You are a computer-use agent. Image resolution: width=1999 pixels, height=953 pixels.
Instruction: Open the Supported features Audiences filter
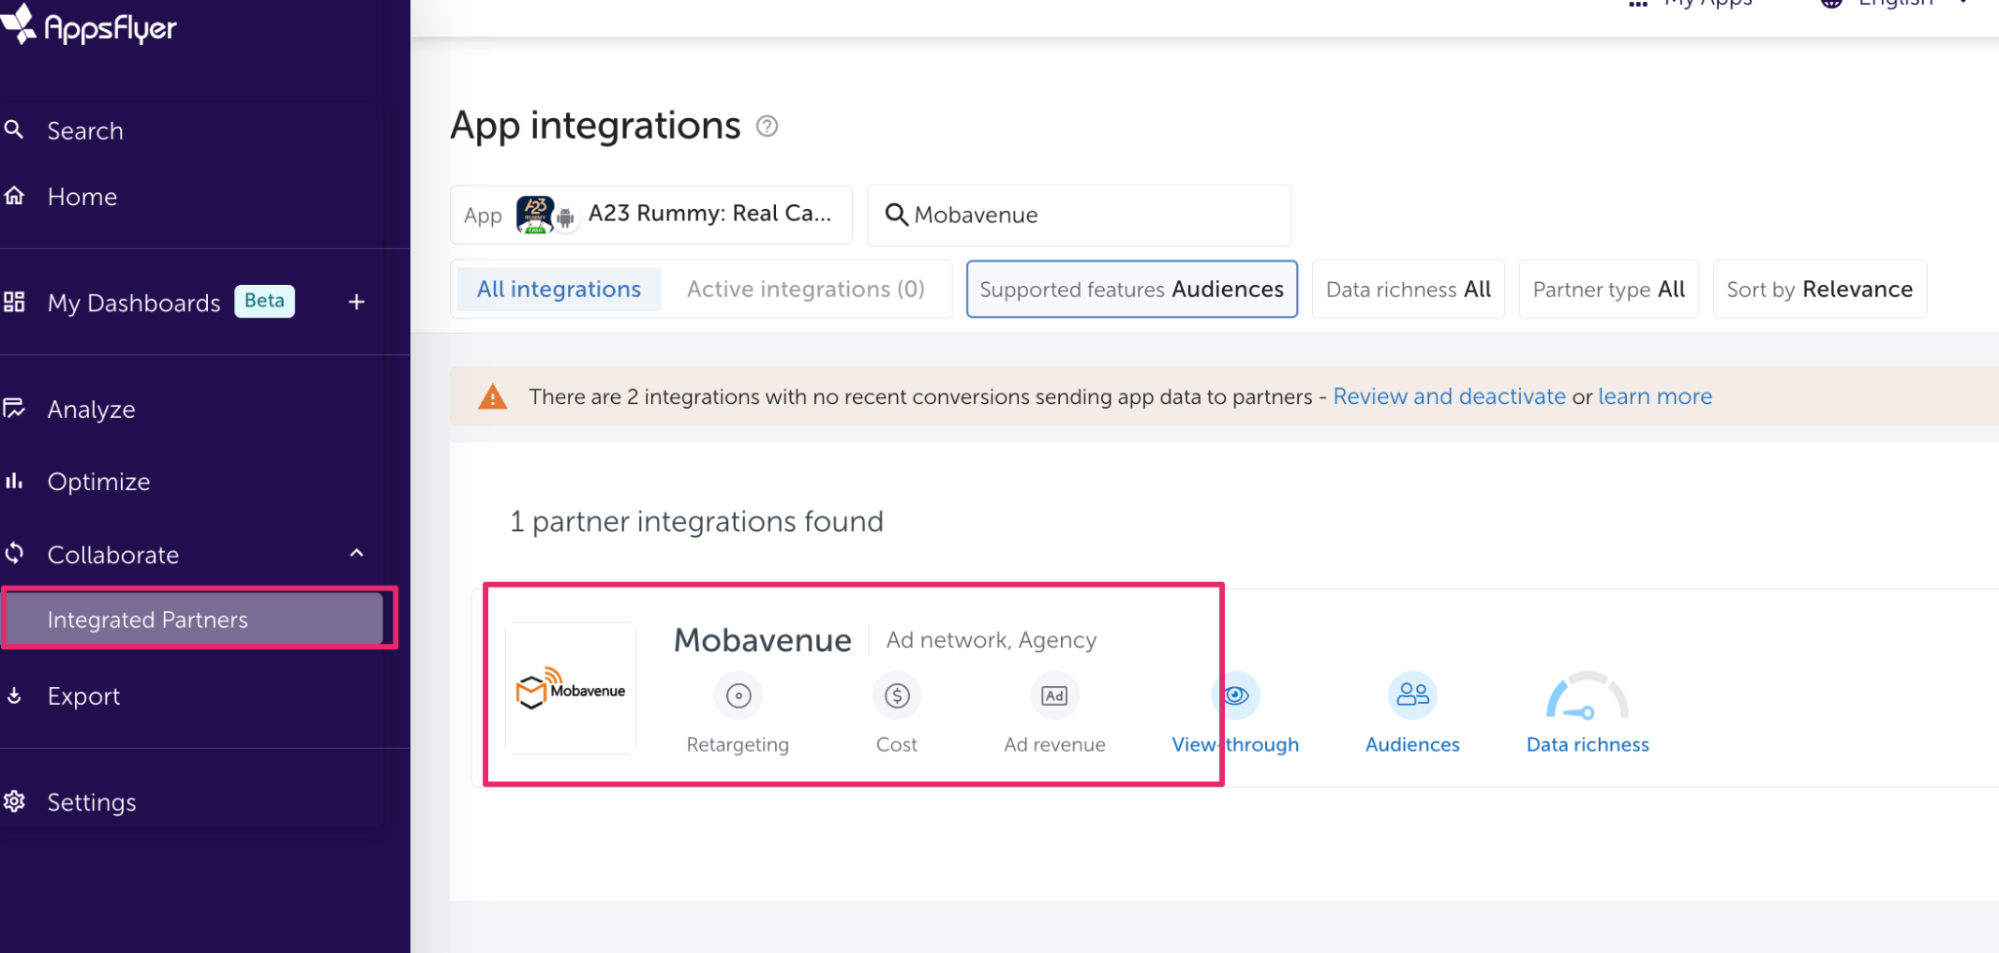click(1131, 290)
